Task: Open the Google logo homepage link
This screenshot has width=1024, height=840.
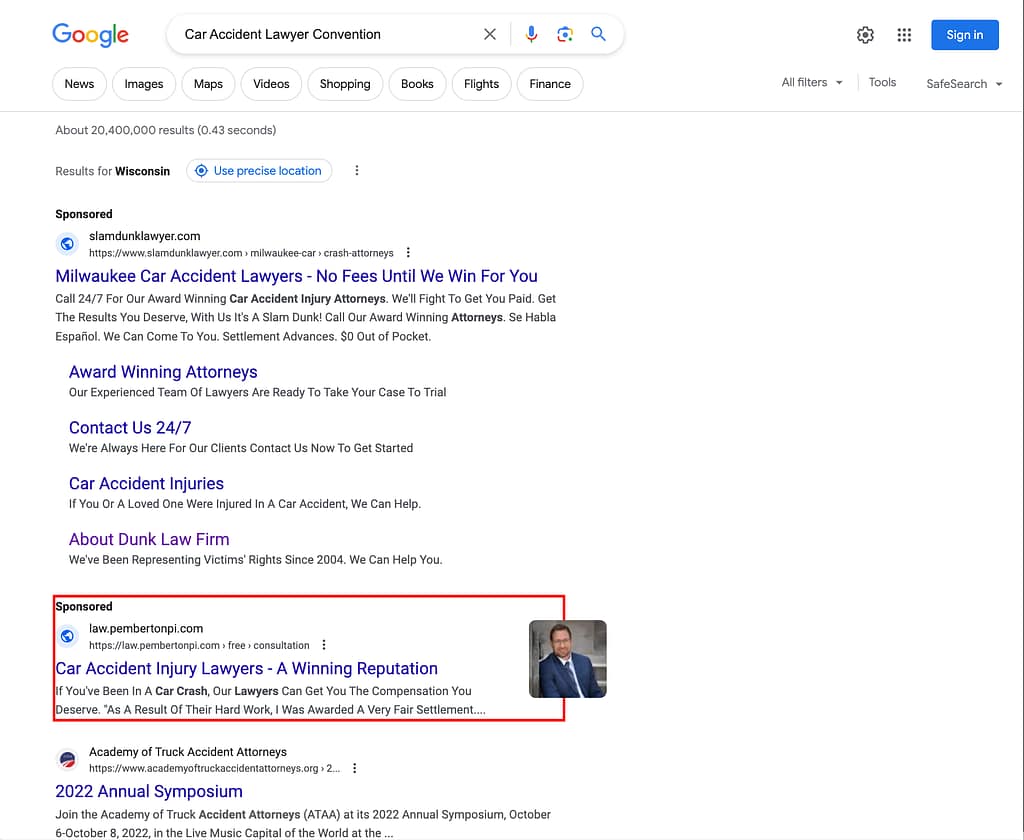Action: click(x=90, y=35)
